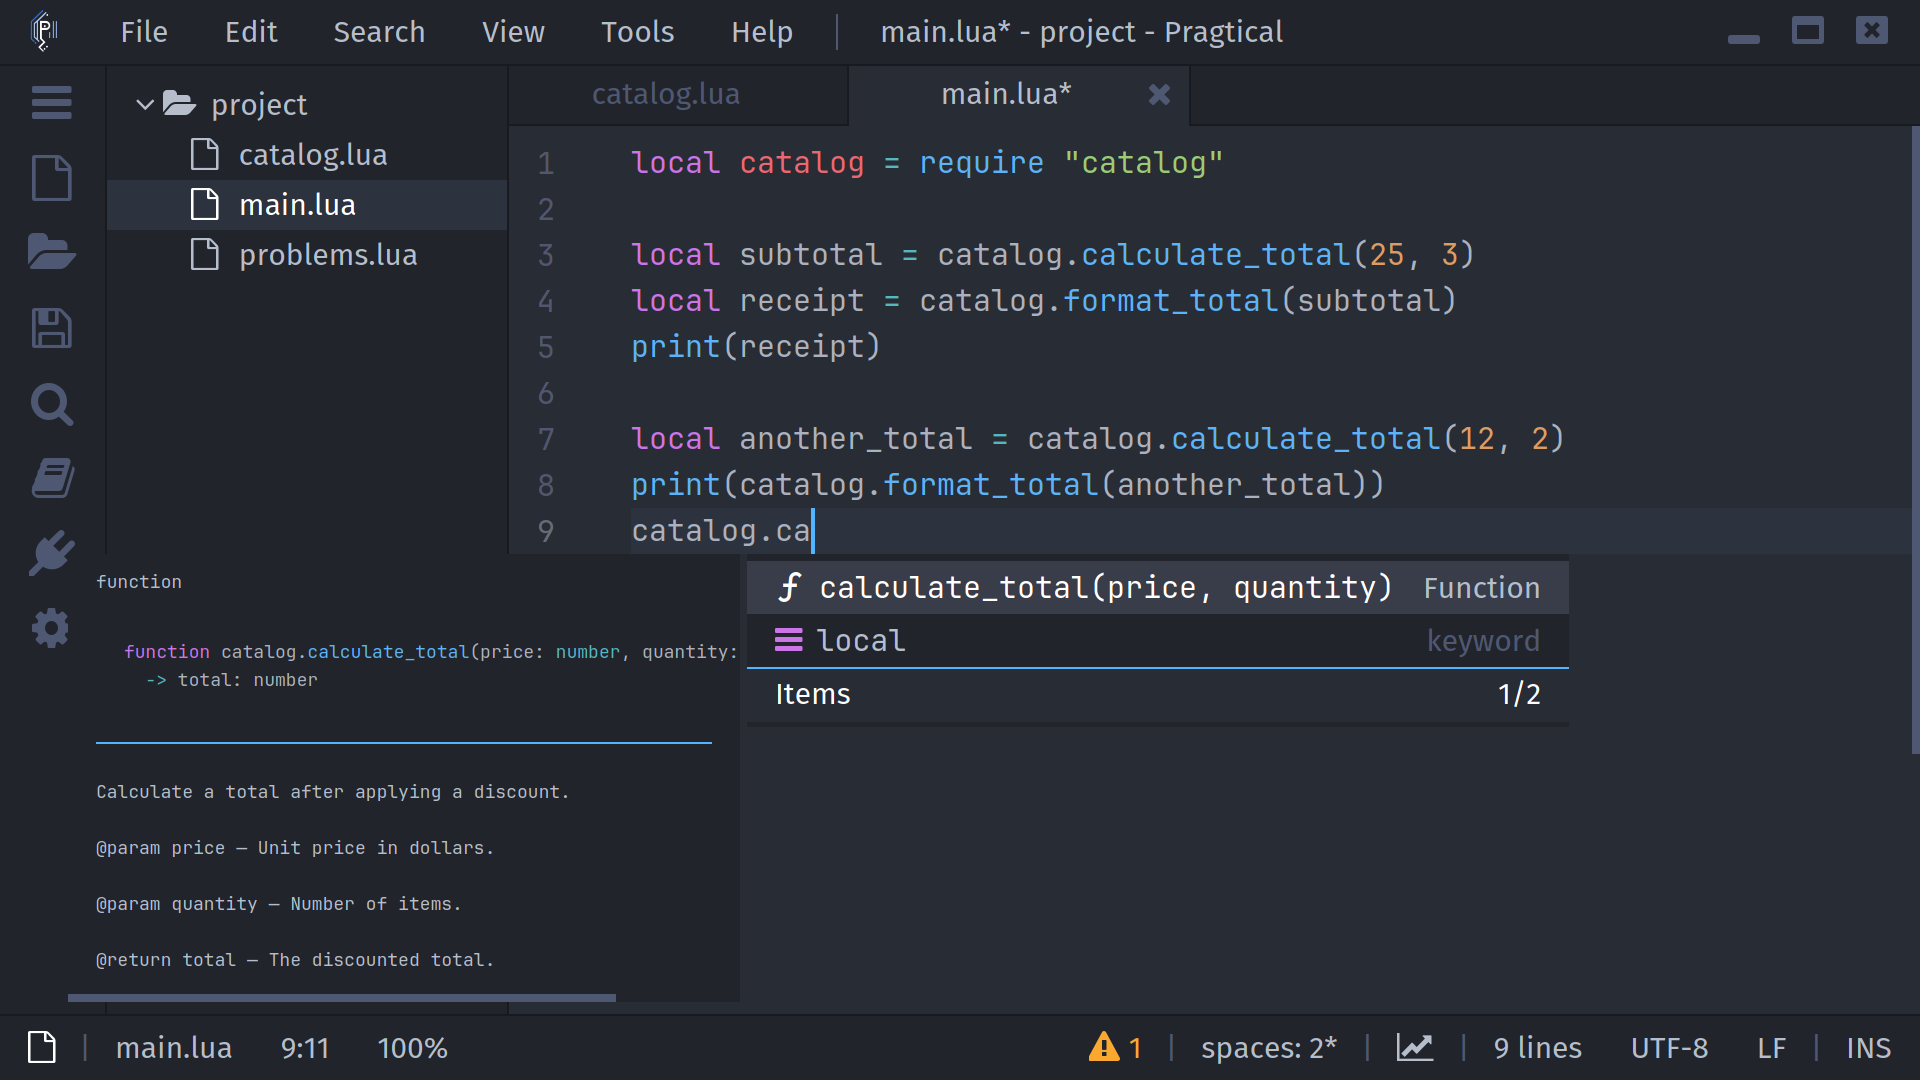The image size is (1920, 1080).
Task: Toggle the INS insert mode indicator
Action: click(1868, 1047)
